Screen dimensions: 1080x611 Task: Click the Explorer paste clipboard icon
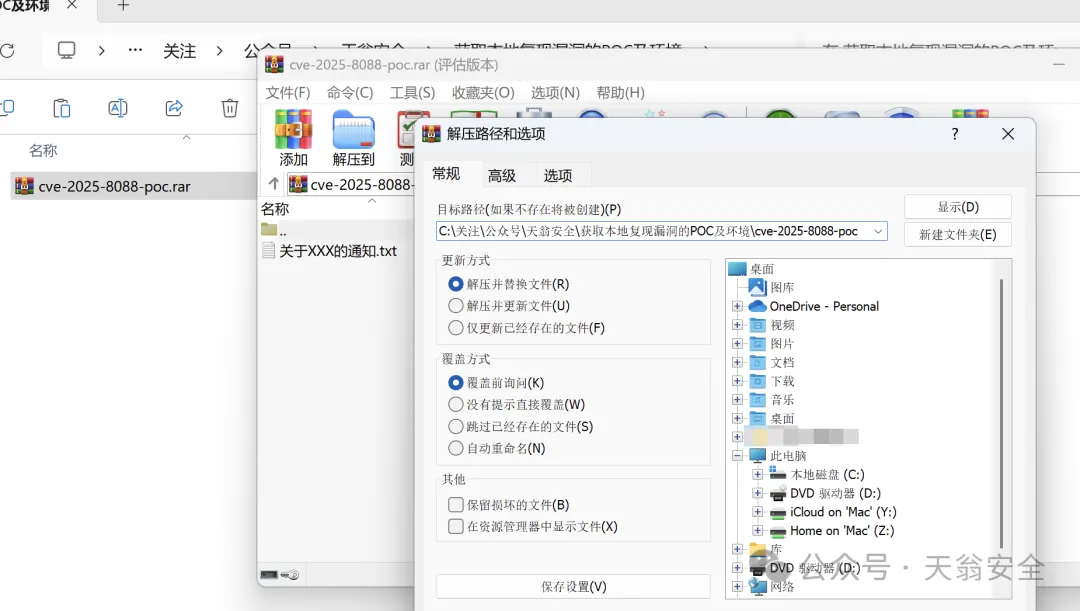(62, 108)
